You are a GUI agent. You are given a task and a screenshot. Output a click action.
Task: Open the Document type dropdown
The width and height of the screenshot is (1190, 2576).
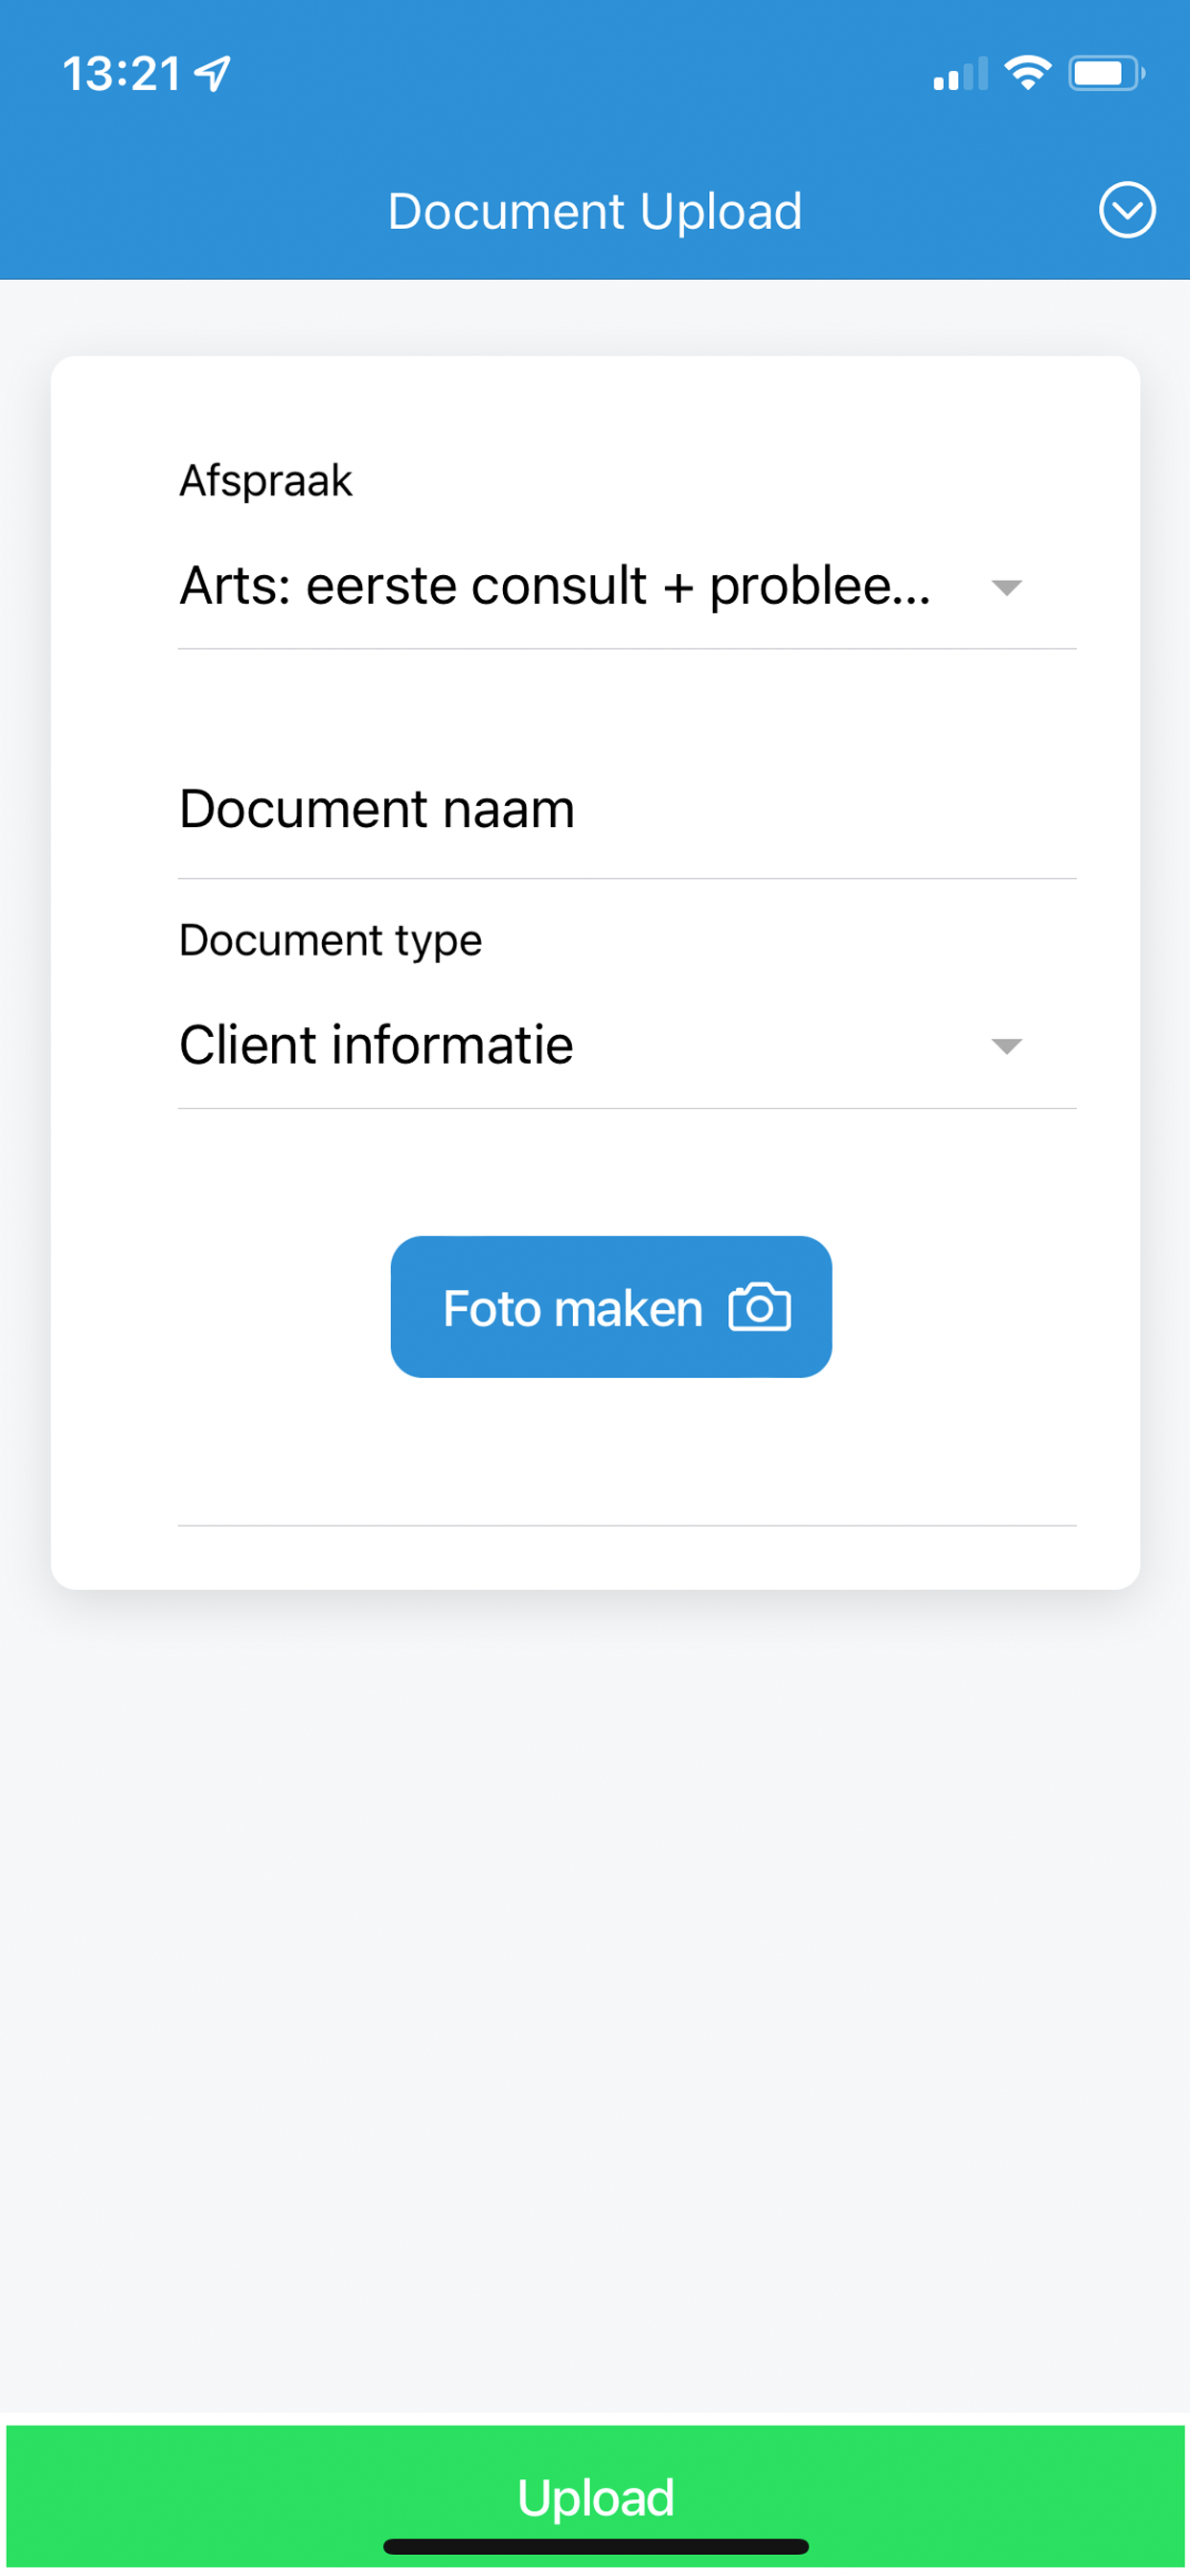[x=627, y=1047]
